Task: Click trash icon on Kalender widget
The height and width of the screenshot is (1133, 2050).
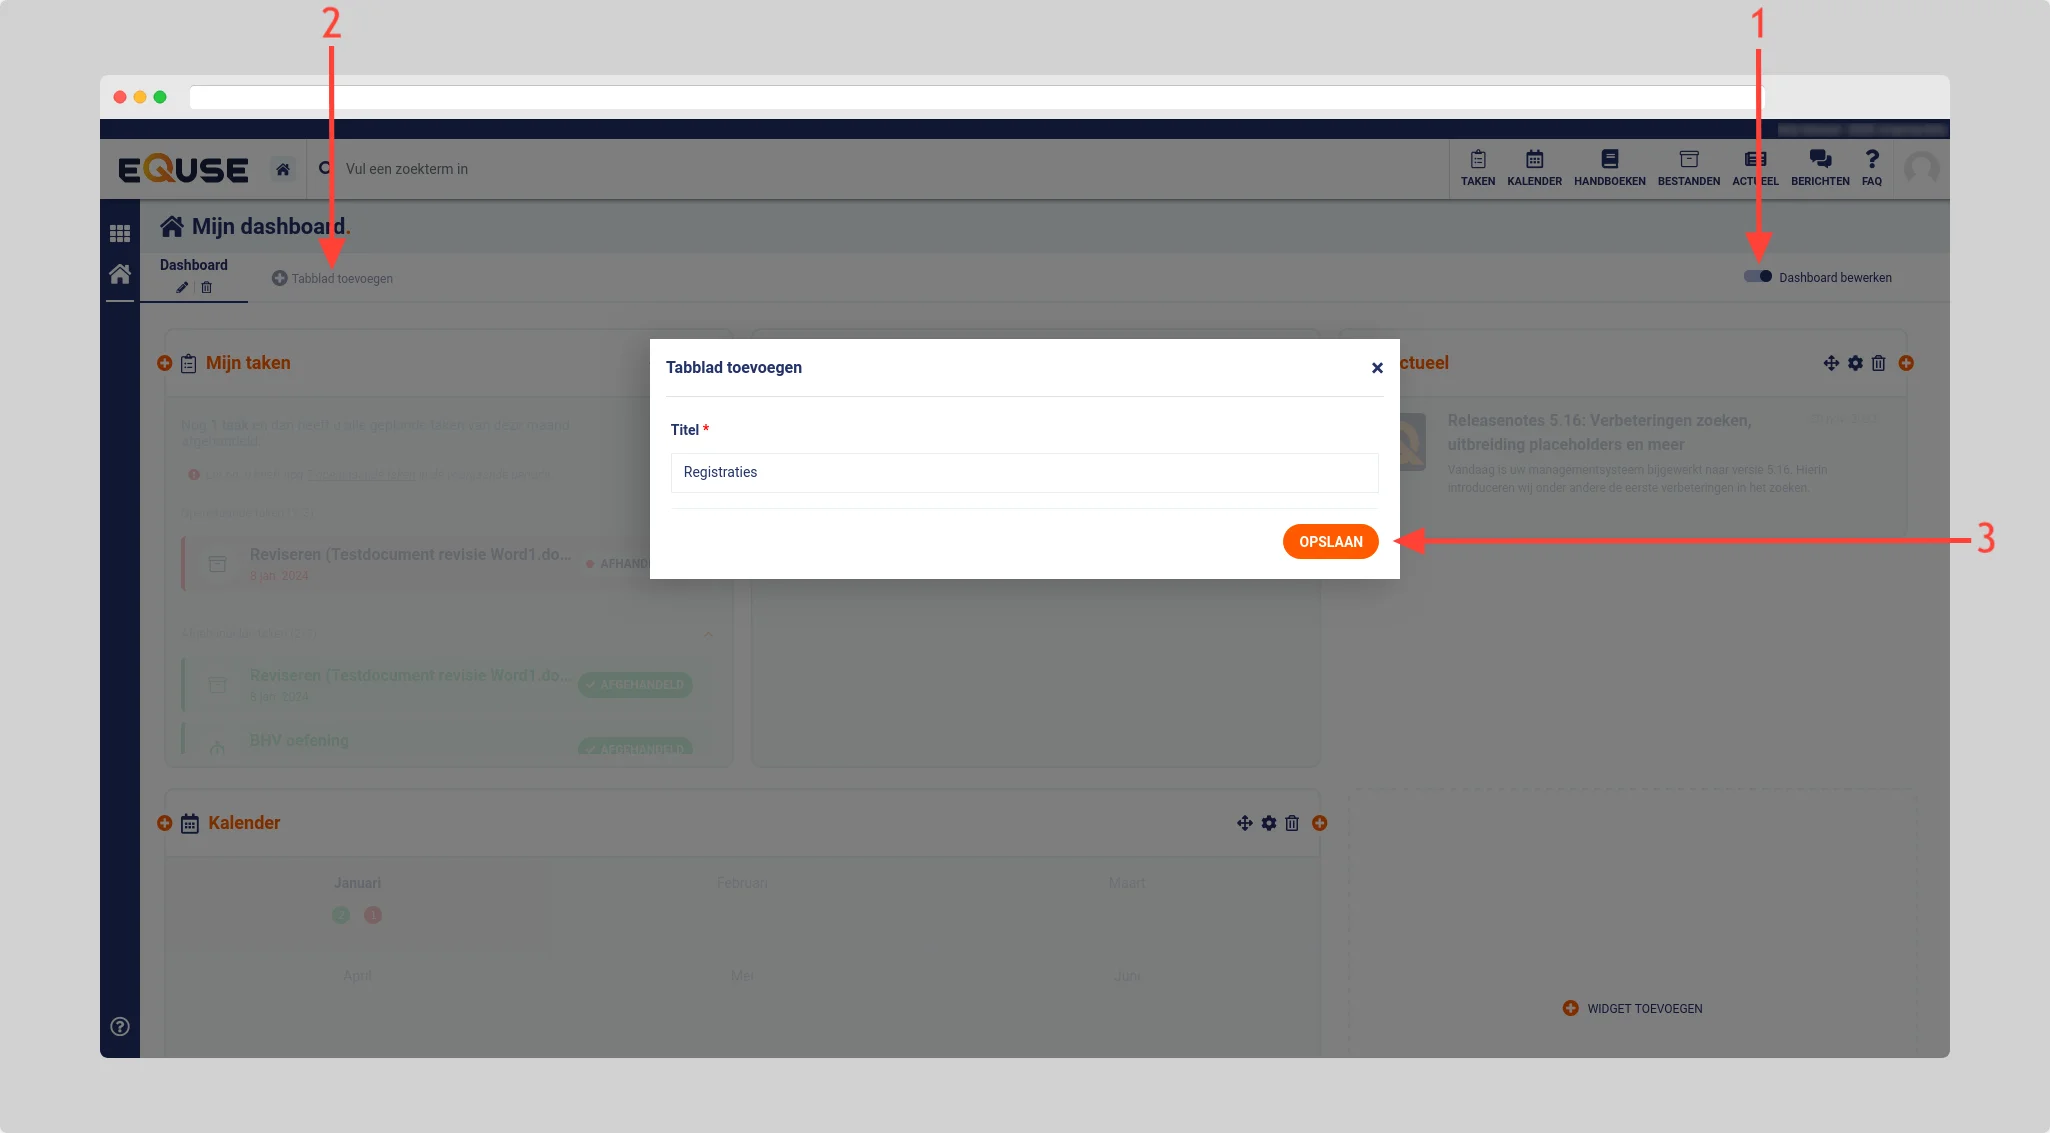Action: coord(1292,823)
